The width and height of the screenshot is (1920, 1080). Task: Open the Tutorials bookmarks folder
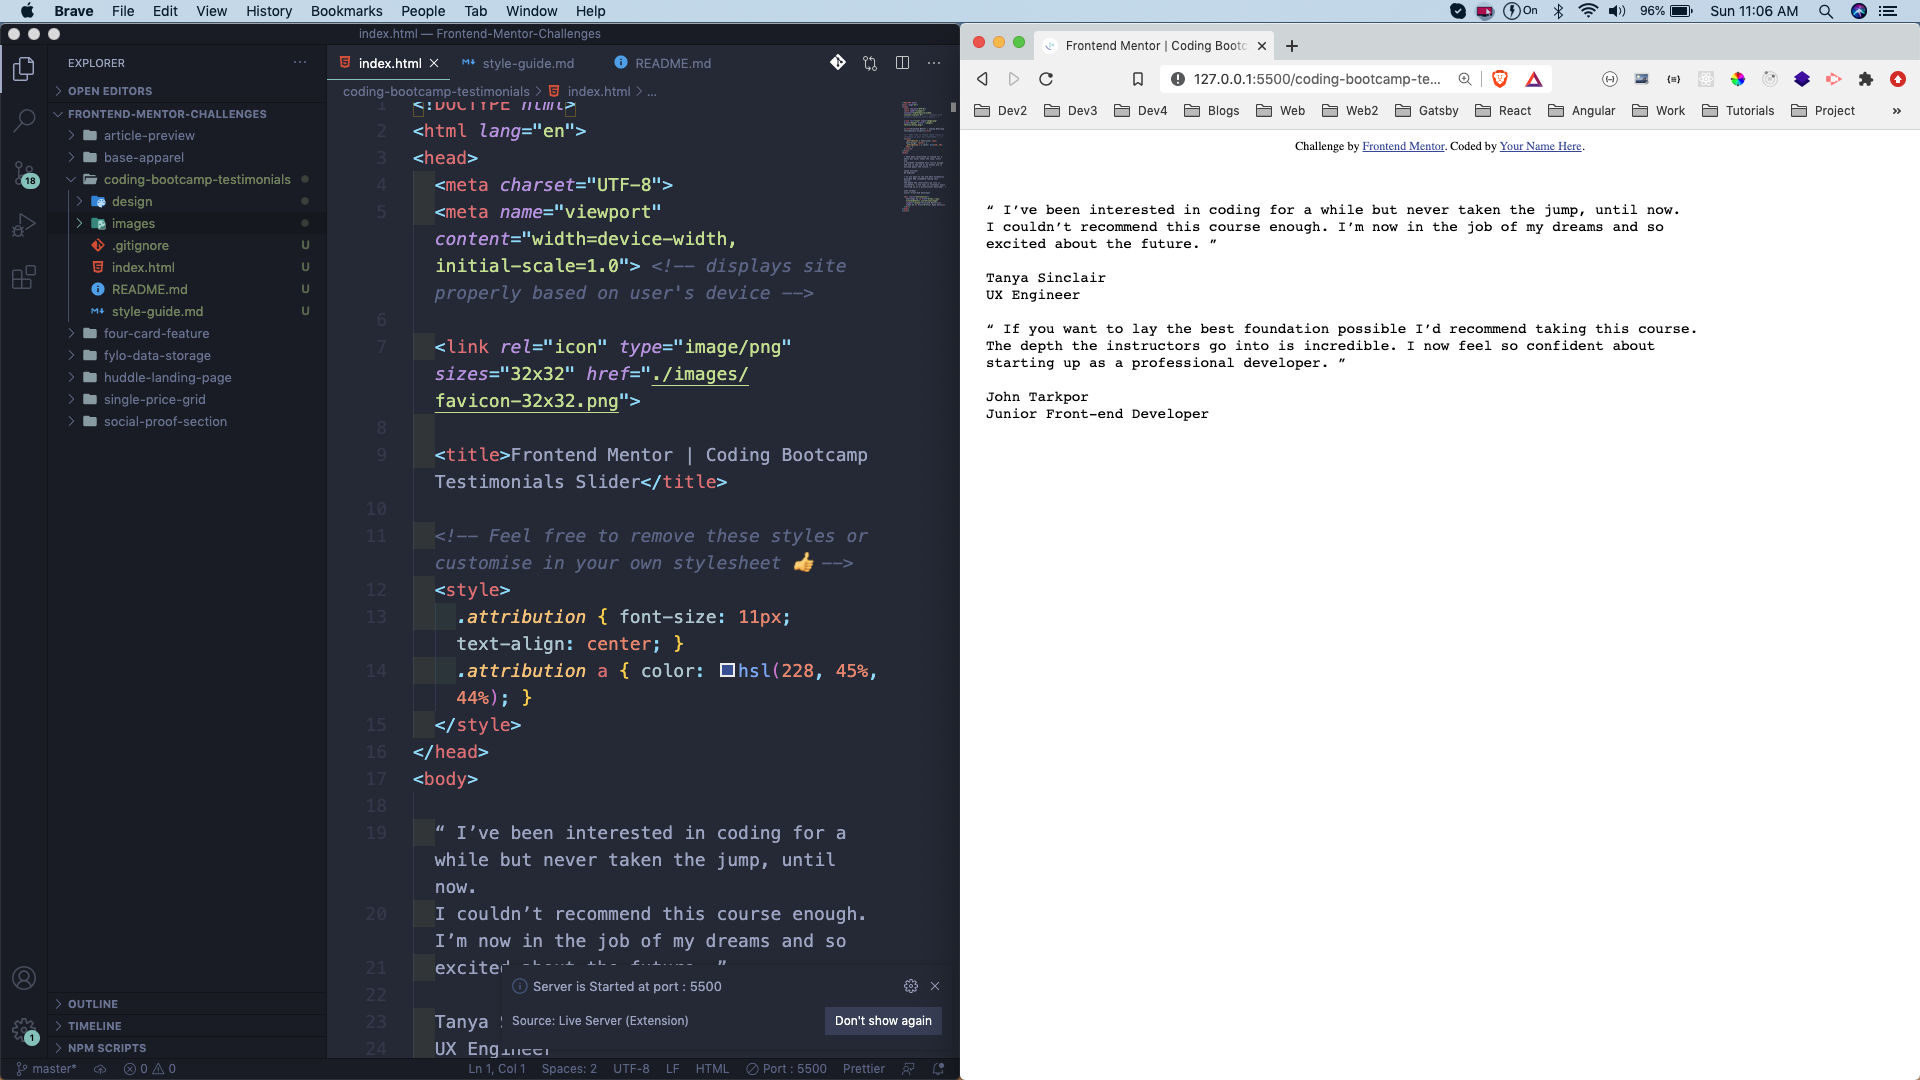pos(1738,111)
